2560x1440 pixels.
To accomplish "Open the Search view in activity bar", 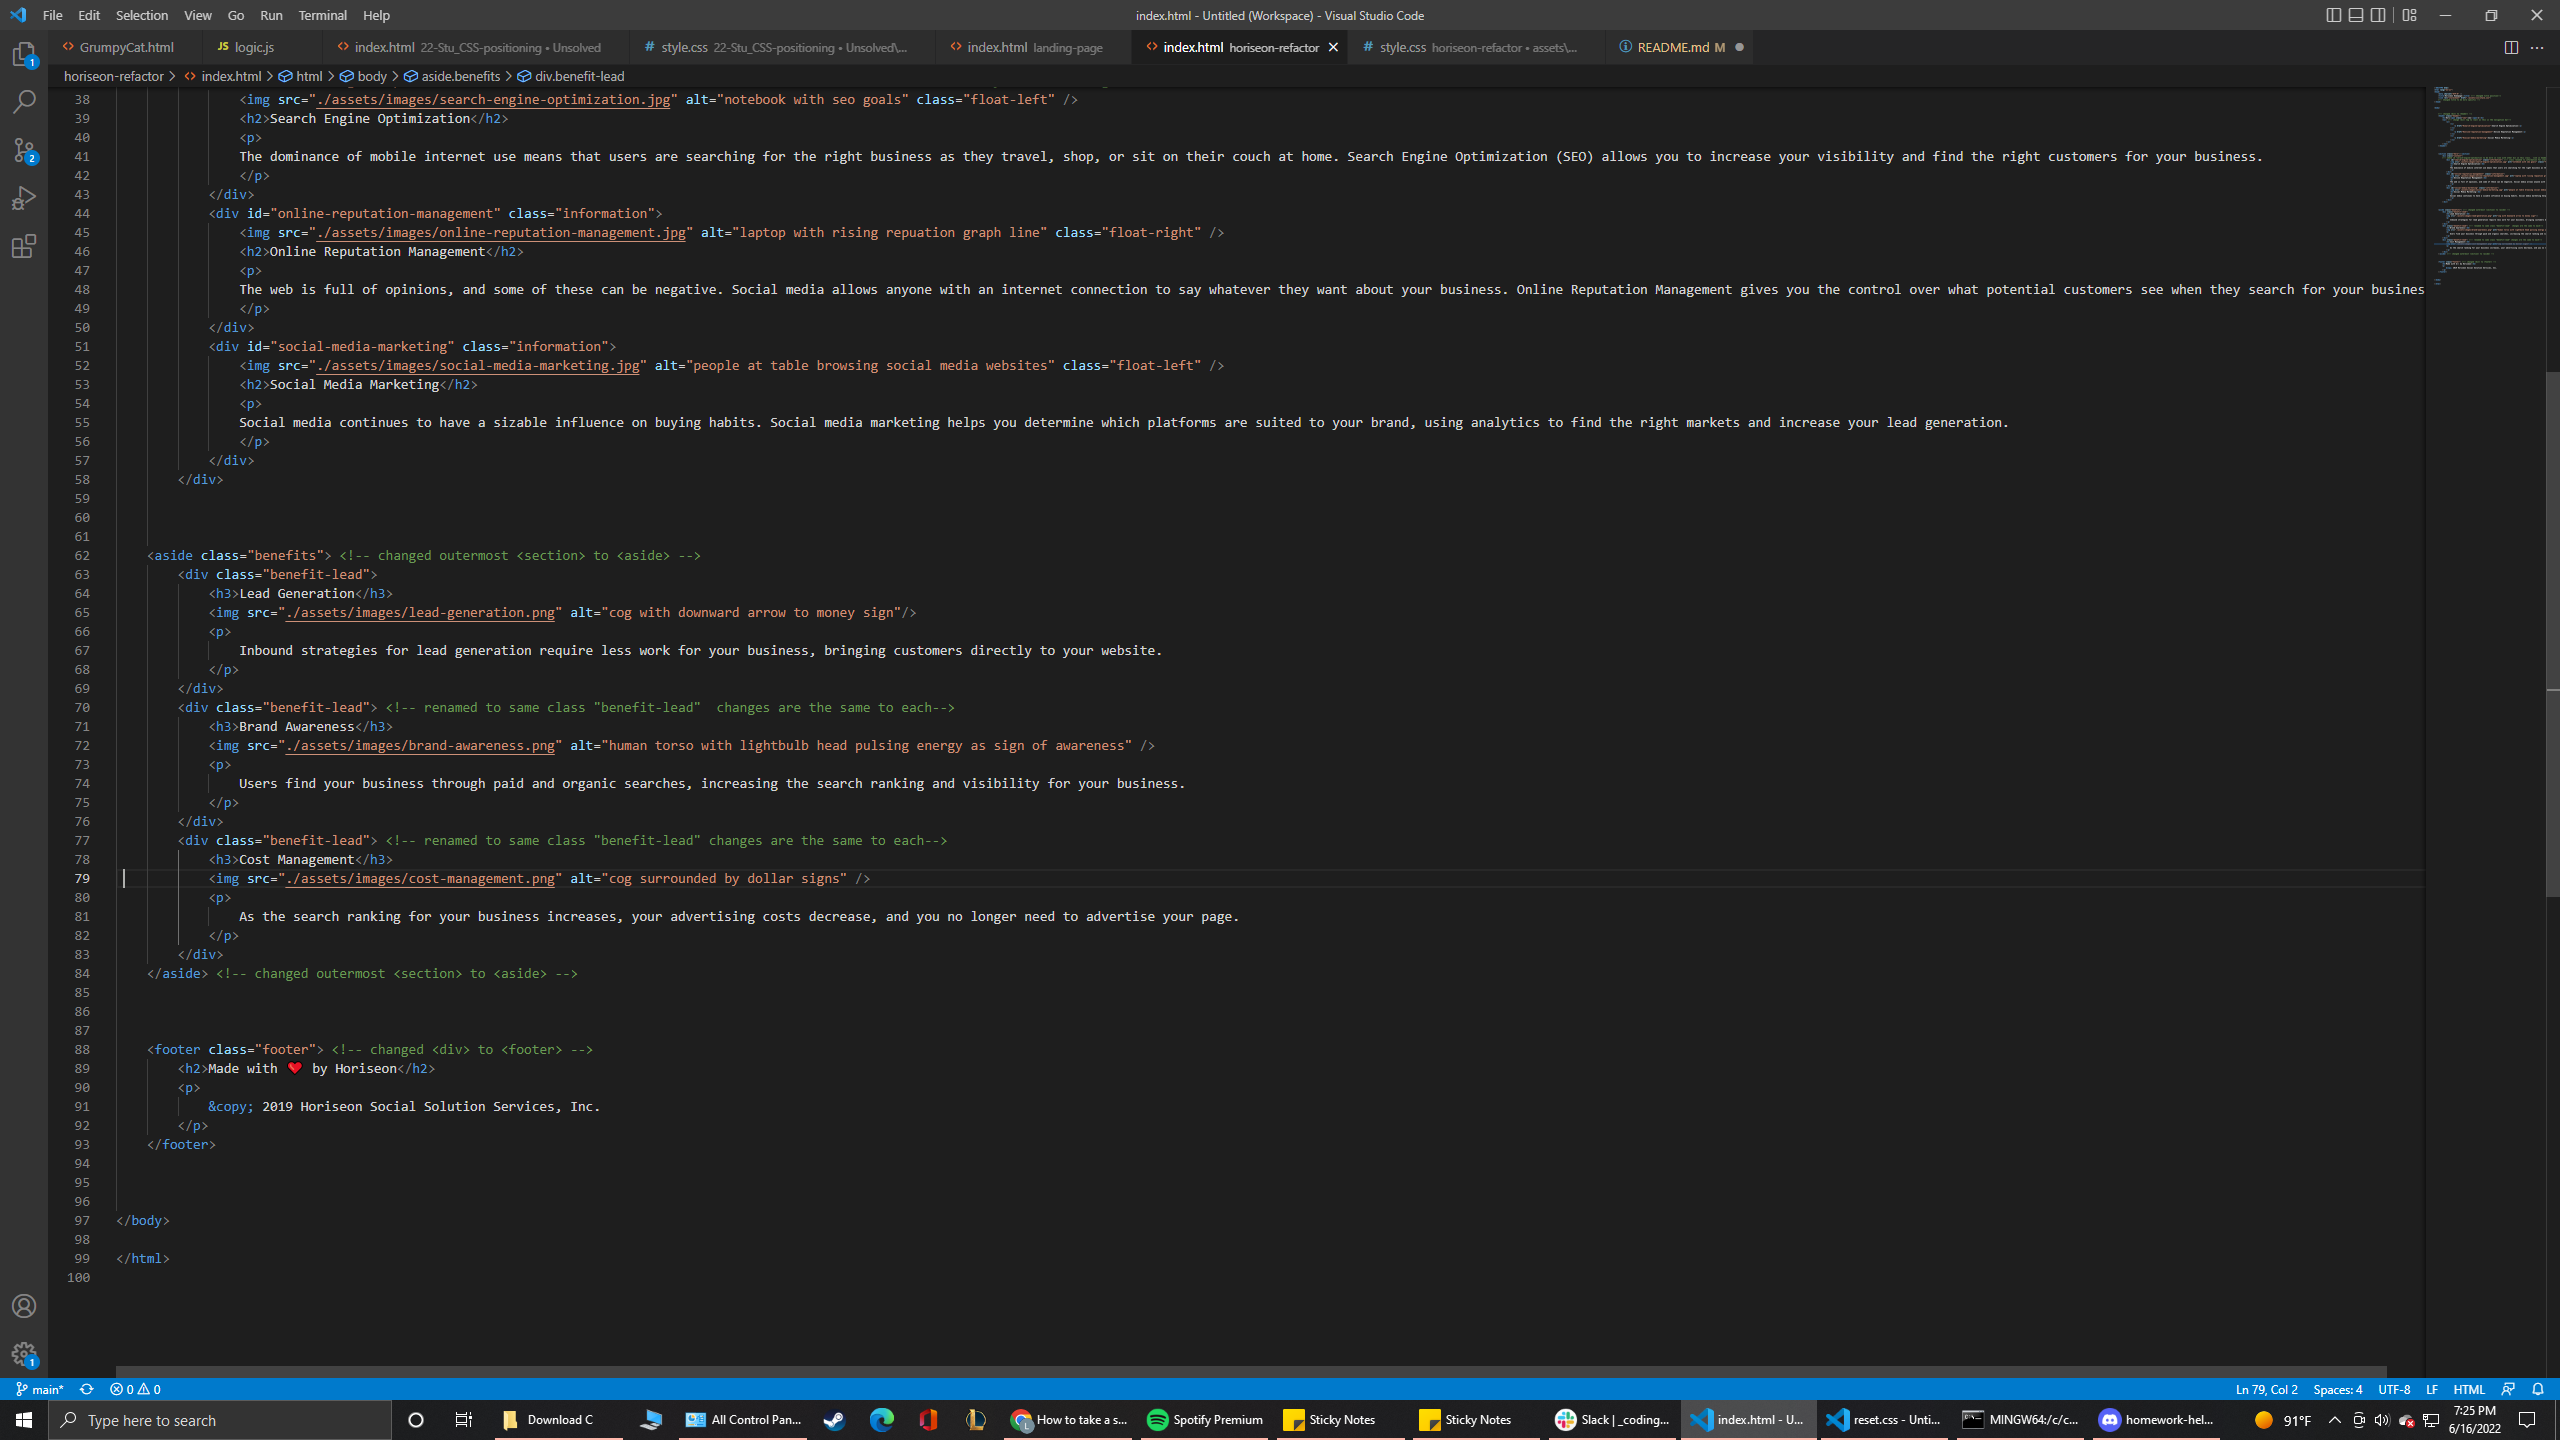I will [x=24, y=102].
